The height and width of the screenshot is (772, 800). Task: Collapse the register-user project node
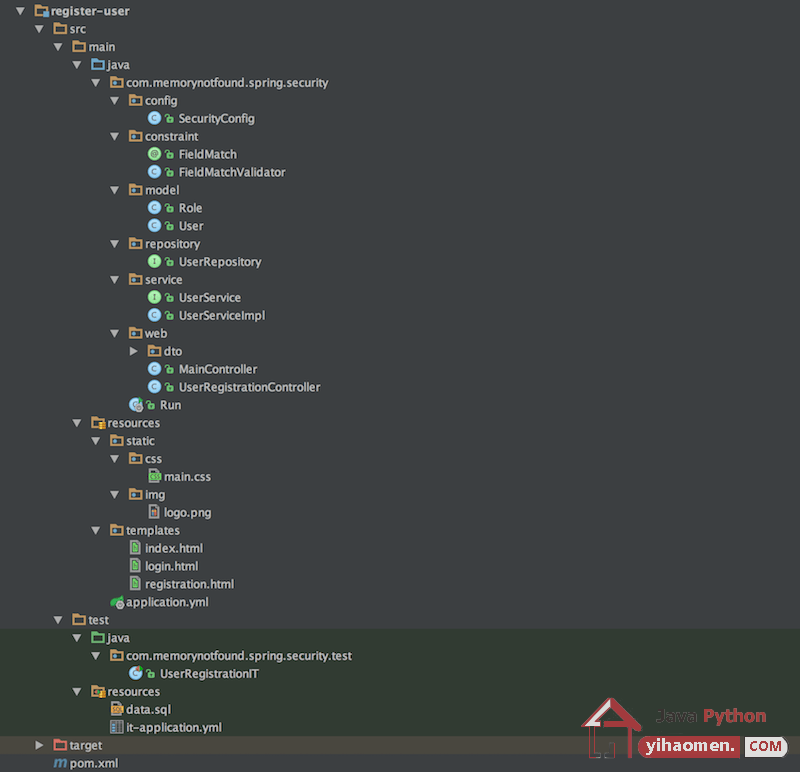[x=20, y=11]
